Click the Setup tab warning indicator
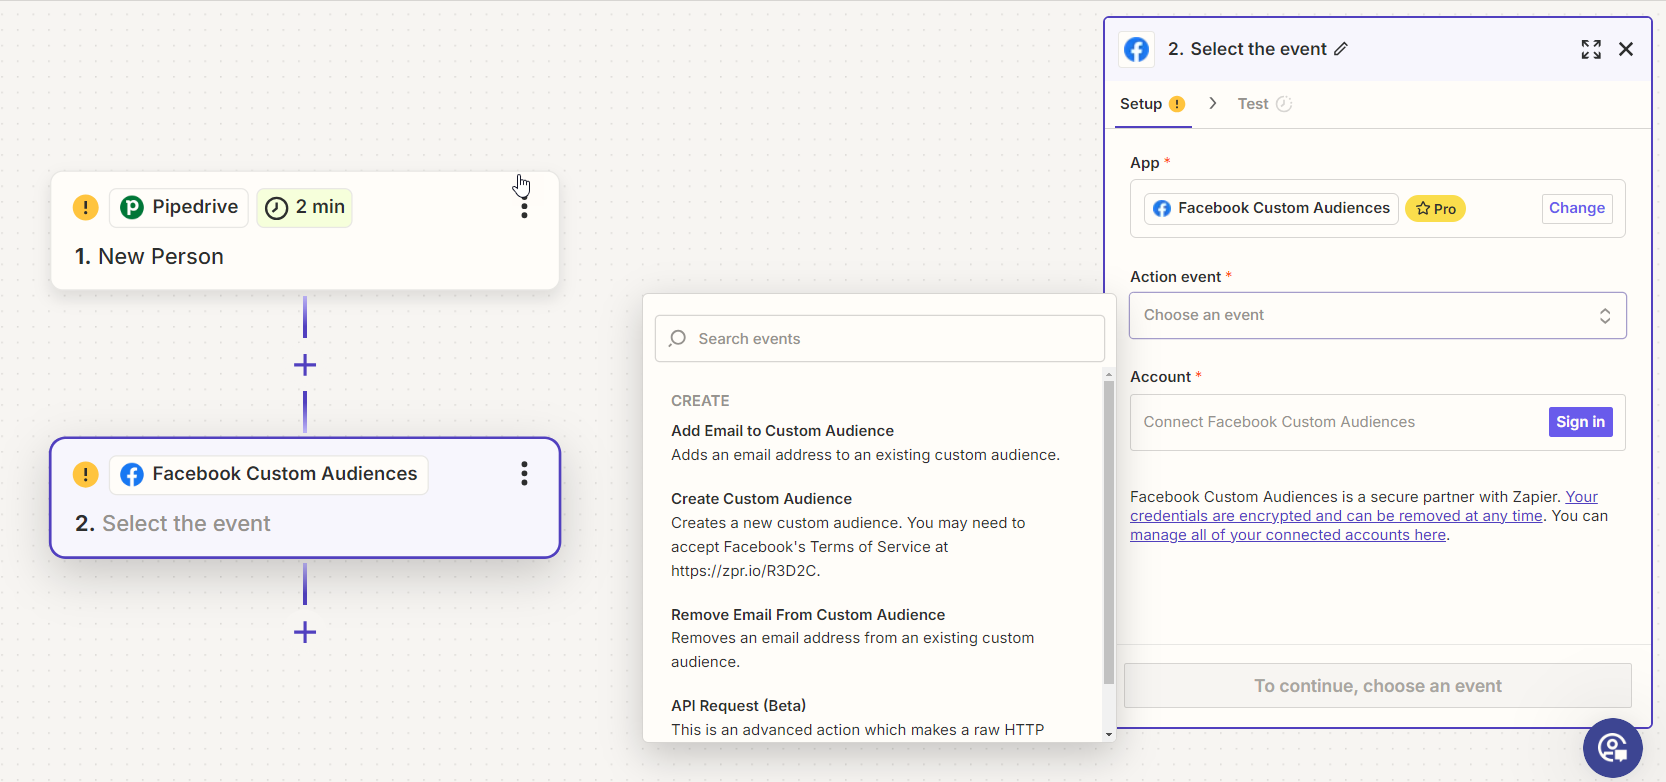Image resolution: width=1666 pixels, height=782 pixels. coord(1177,104)
